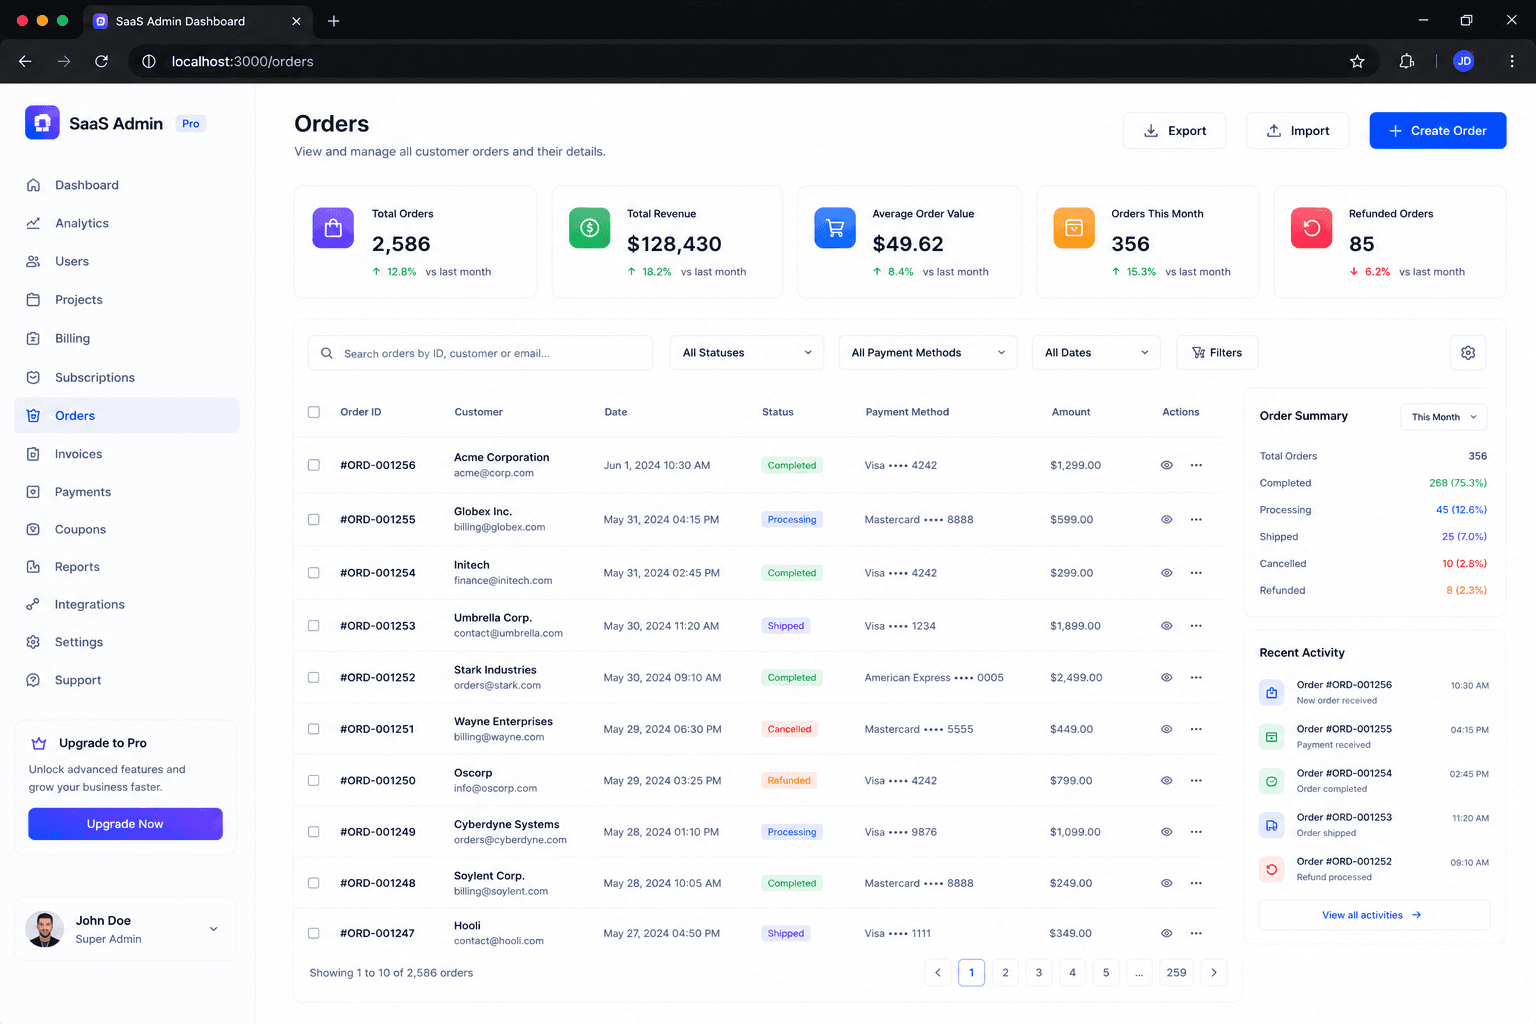Click the SaaS Admin logo icon
1536x1024 pixels.
(42, 122)
